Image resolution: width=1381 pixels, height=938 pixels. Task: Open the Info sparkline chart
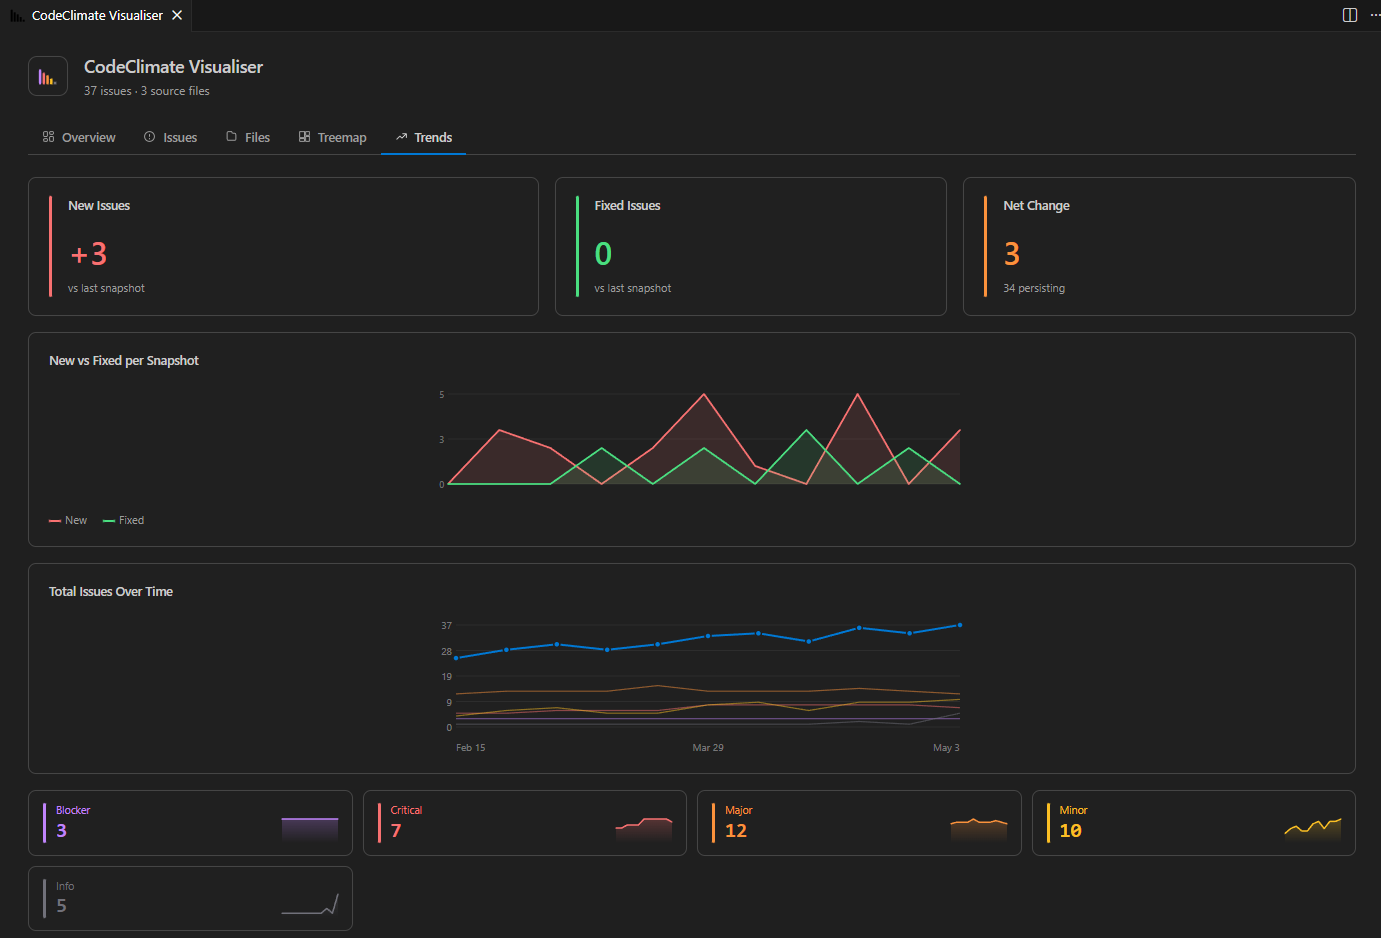[x=310, y=904]
